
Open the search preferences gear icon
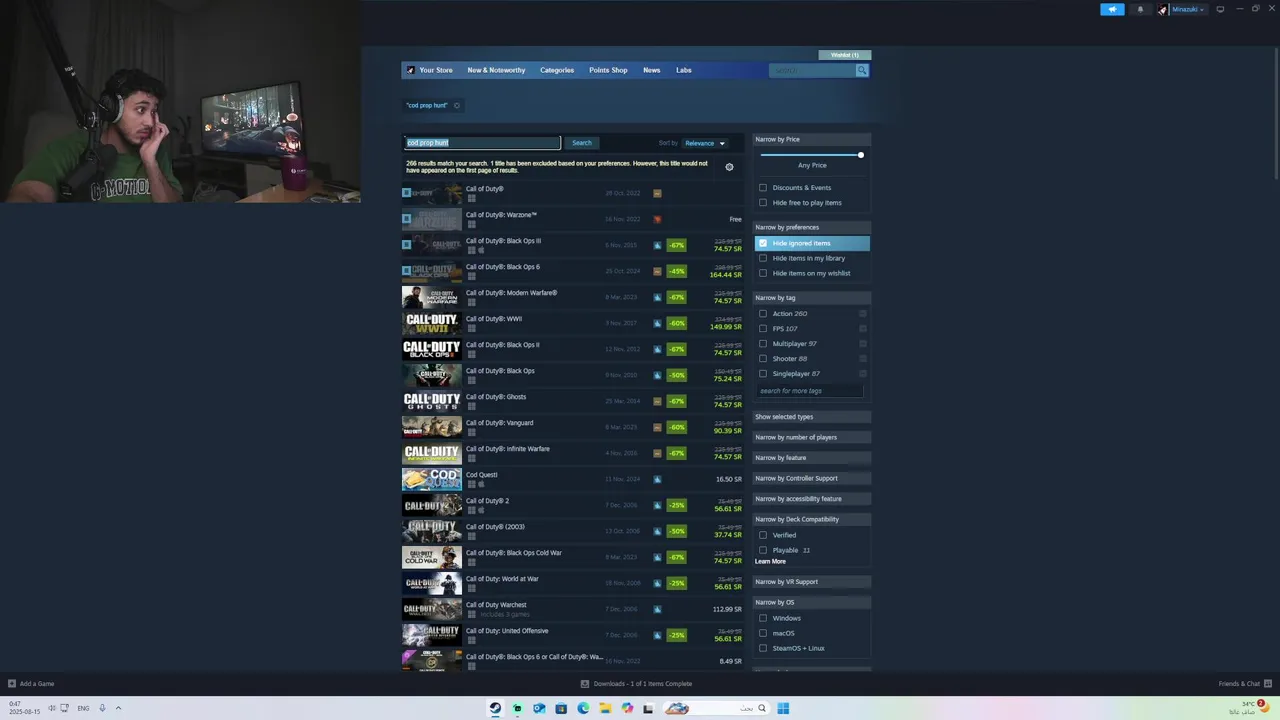point(729,167)
